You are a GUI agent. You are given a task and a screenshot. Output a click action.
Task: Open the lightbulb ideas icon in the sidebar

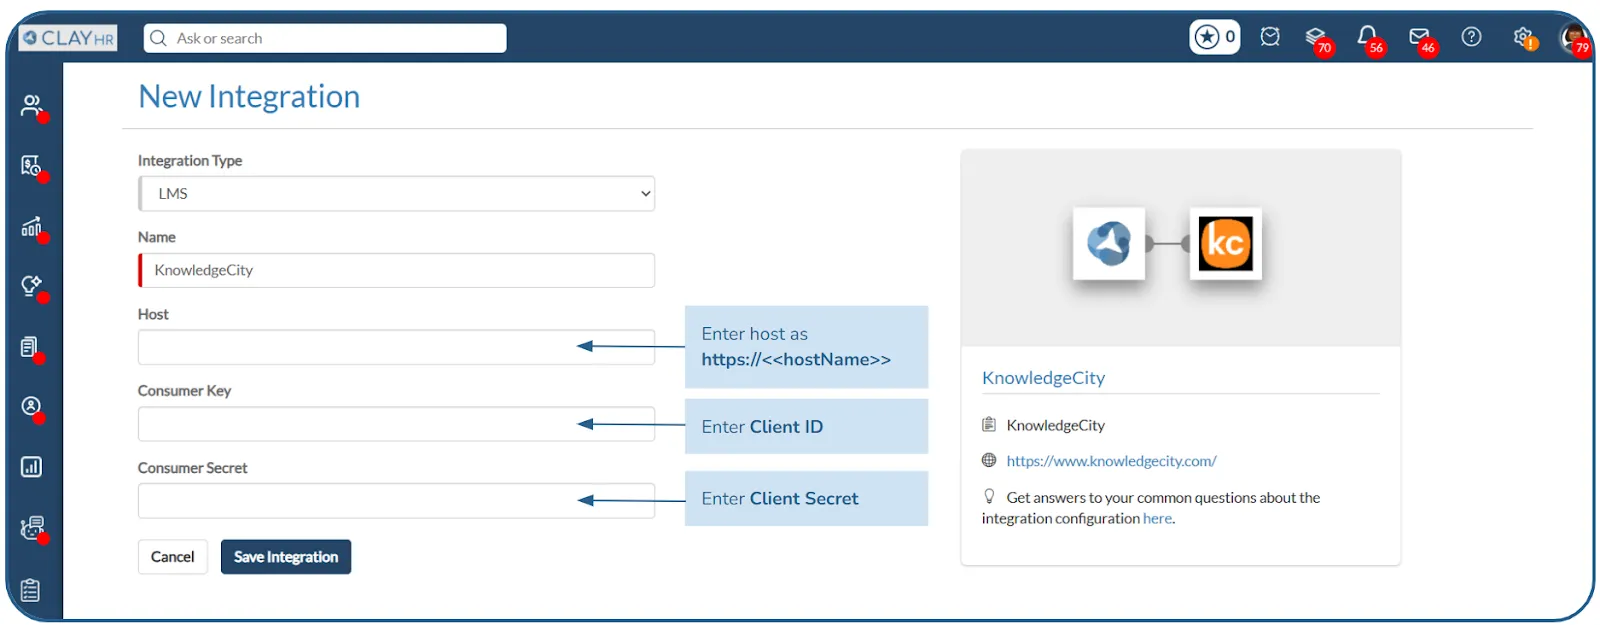pyautogui.click(x=32, y=287)
